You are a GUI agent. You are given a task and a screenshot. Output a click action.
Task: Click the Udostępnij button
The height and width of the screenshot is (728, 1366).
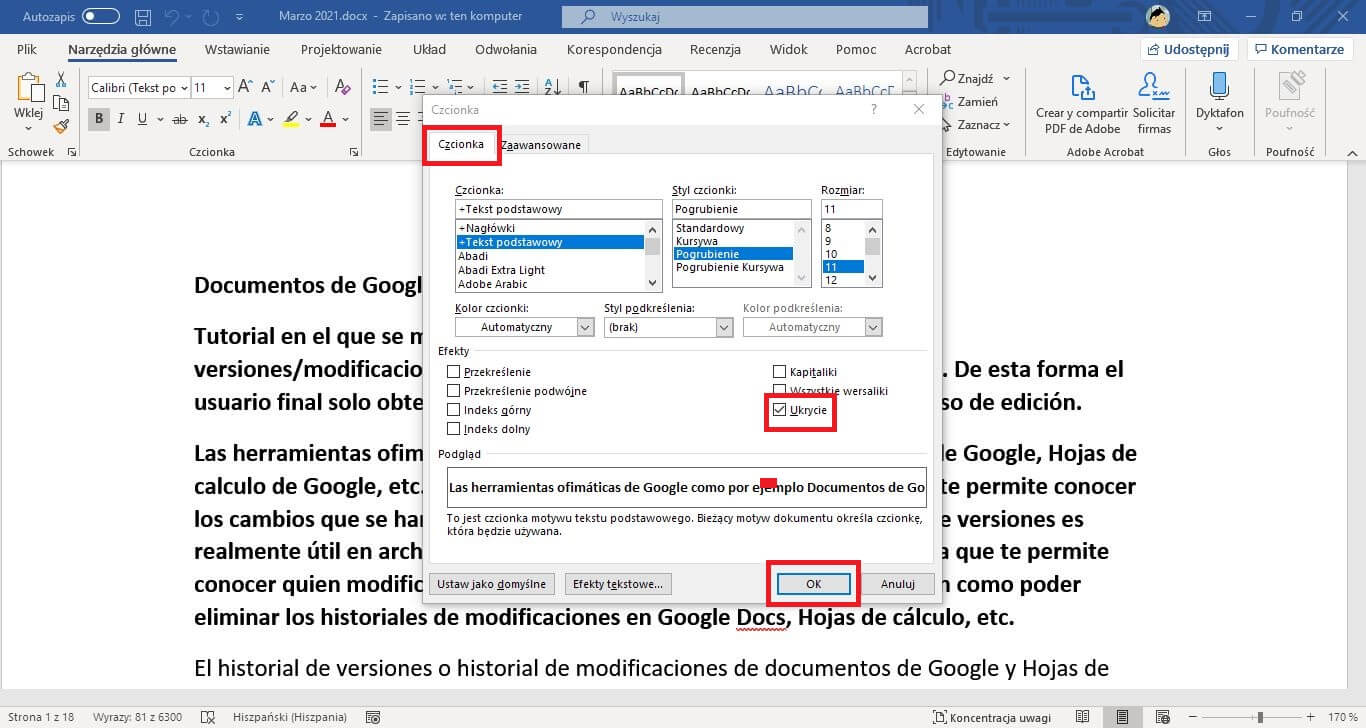(1190, 49)
